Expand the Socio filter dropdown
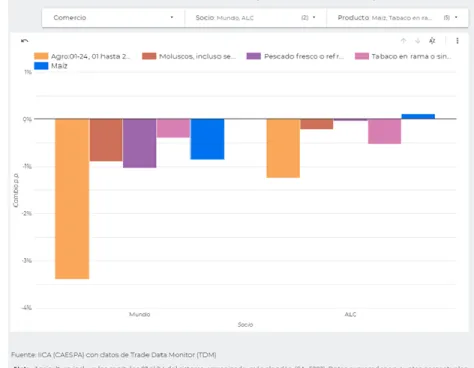The image size is (474, 368). [x=256, y=17]
